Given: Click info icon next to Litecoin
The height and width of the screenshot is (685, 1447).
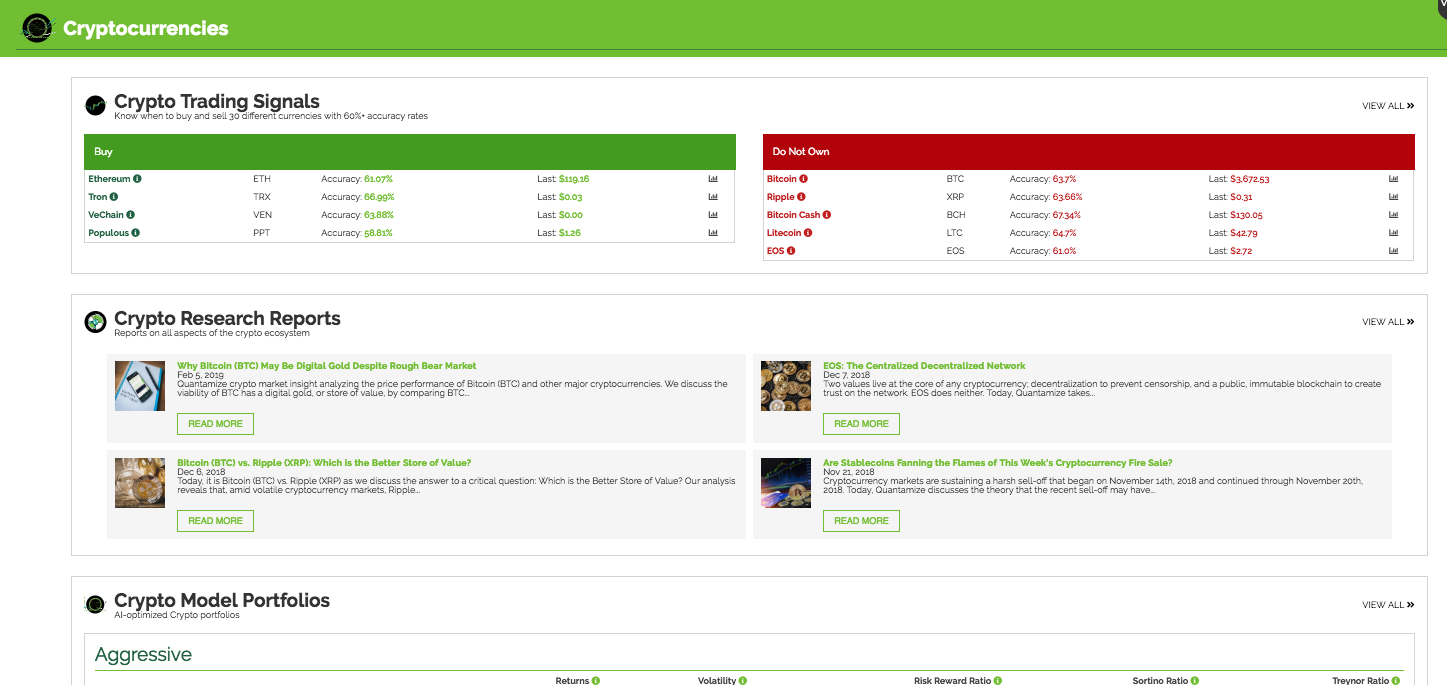Looking at the screenshot, I should click(808, 233).
